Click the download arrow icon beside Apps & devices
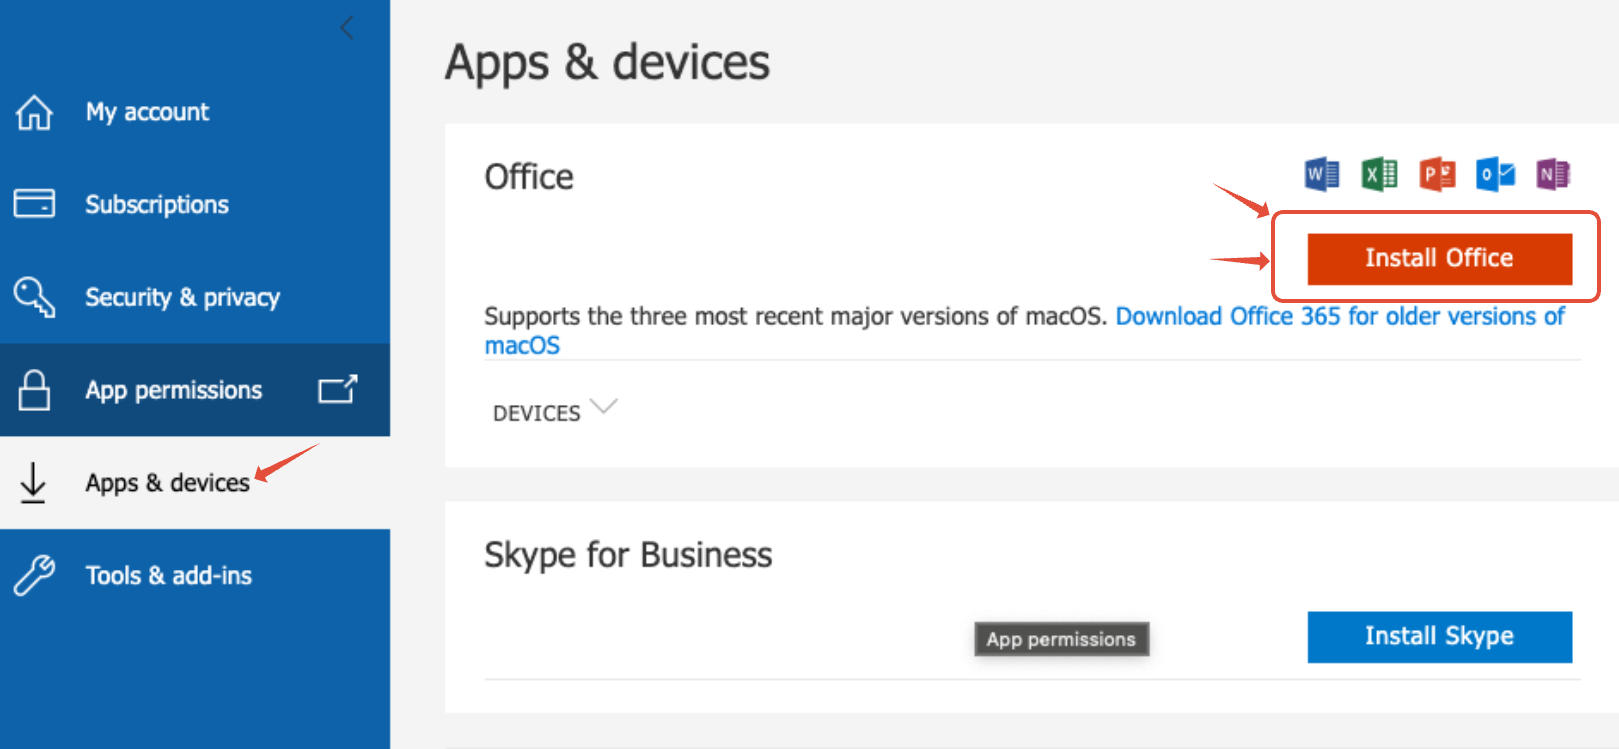 (33, 483)
